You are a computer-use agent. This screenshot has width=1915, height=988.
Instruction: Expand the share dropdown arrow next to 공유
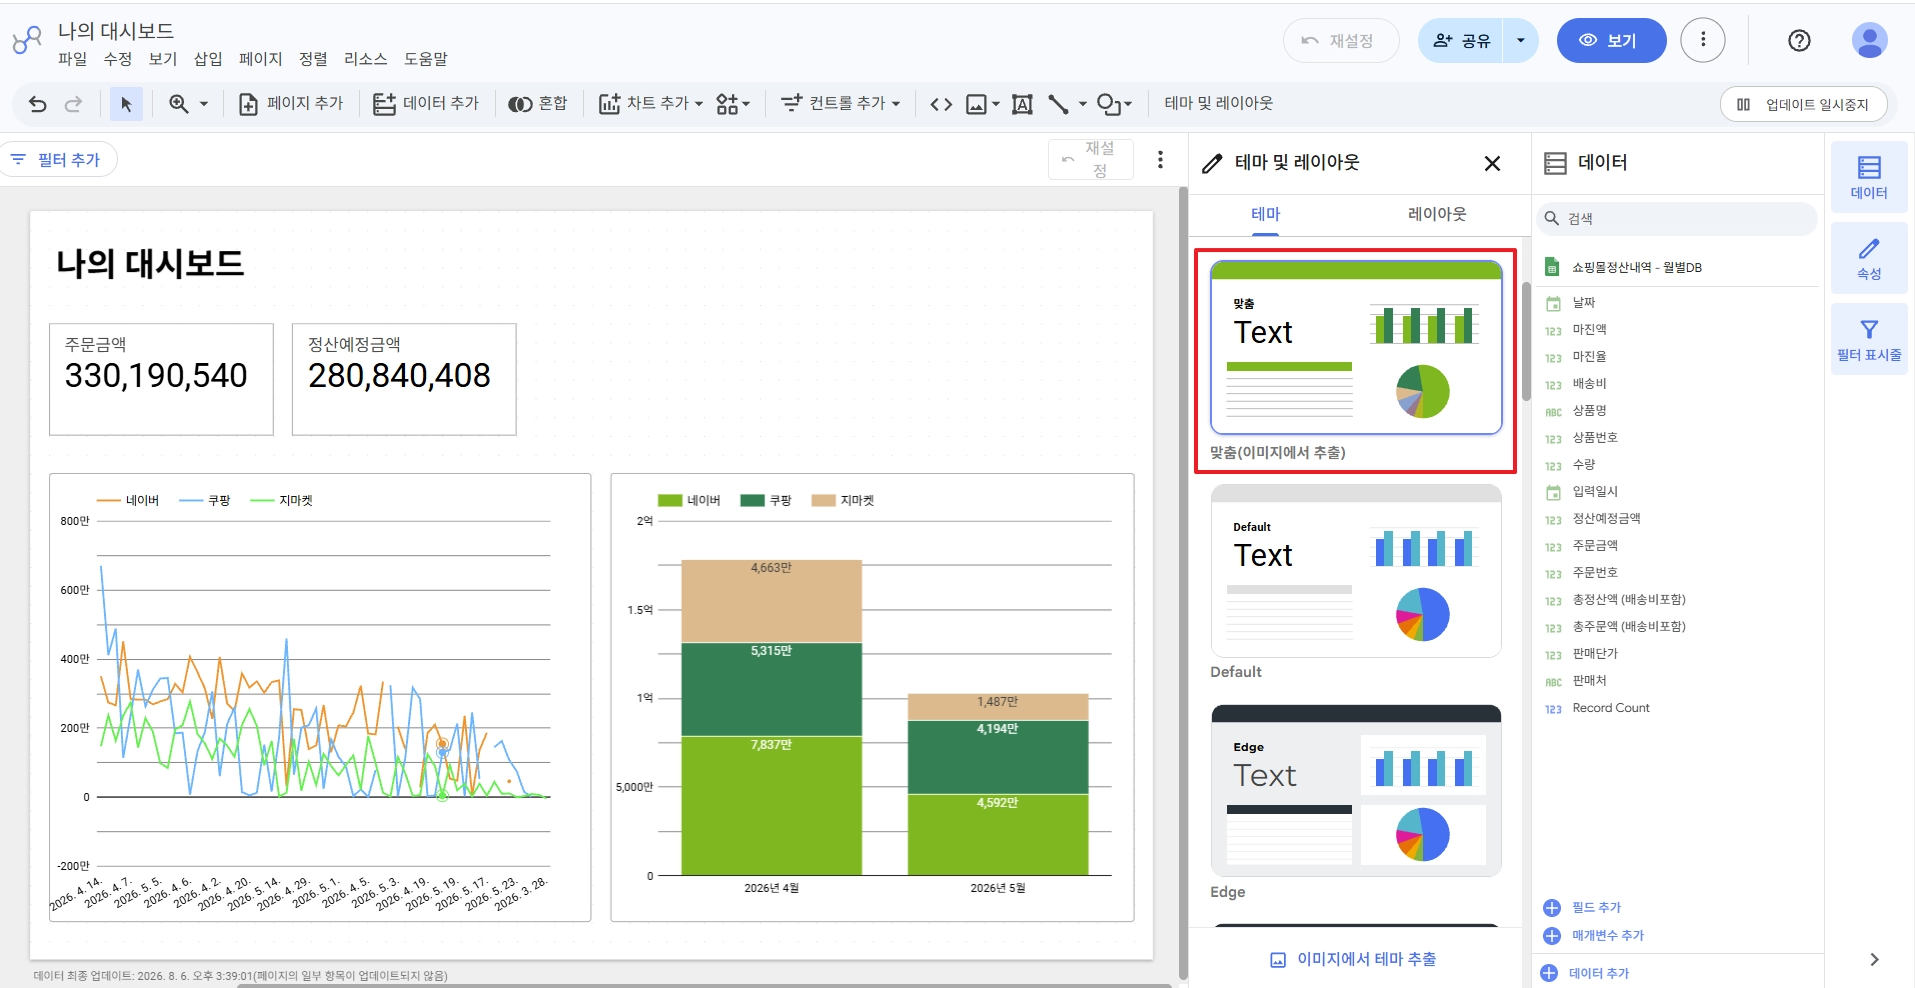[1520, 41]
